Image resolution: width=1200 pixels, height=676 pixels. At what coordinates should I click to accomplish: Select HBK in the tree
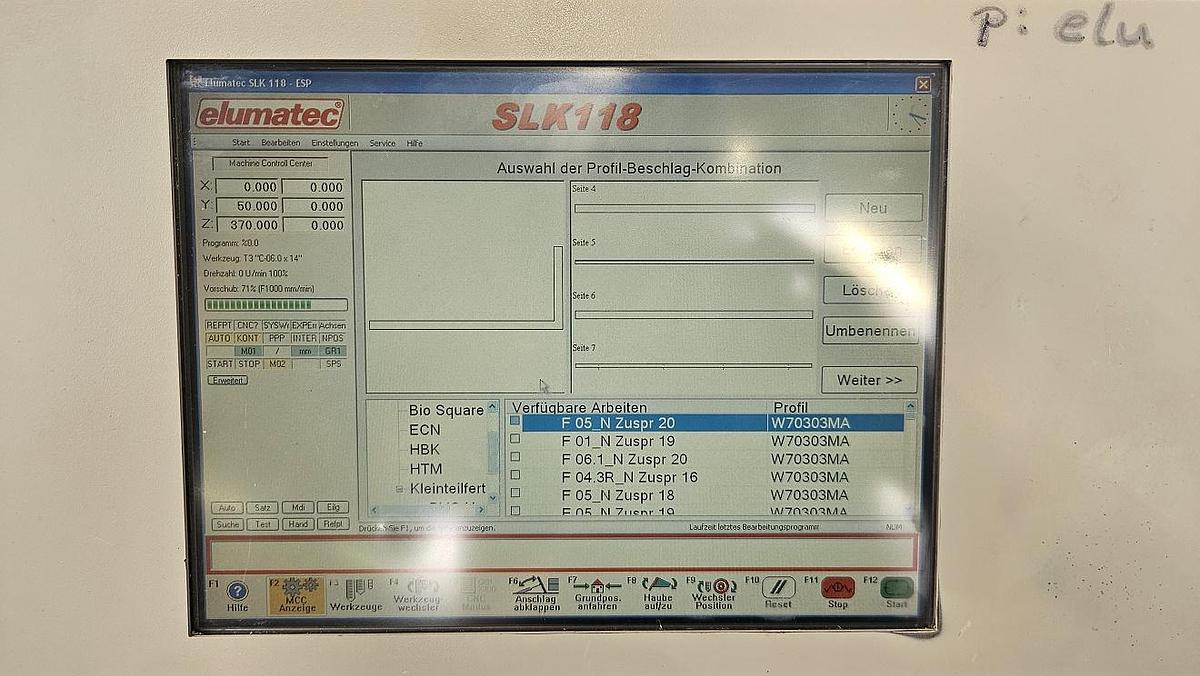click(424, 449)
